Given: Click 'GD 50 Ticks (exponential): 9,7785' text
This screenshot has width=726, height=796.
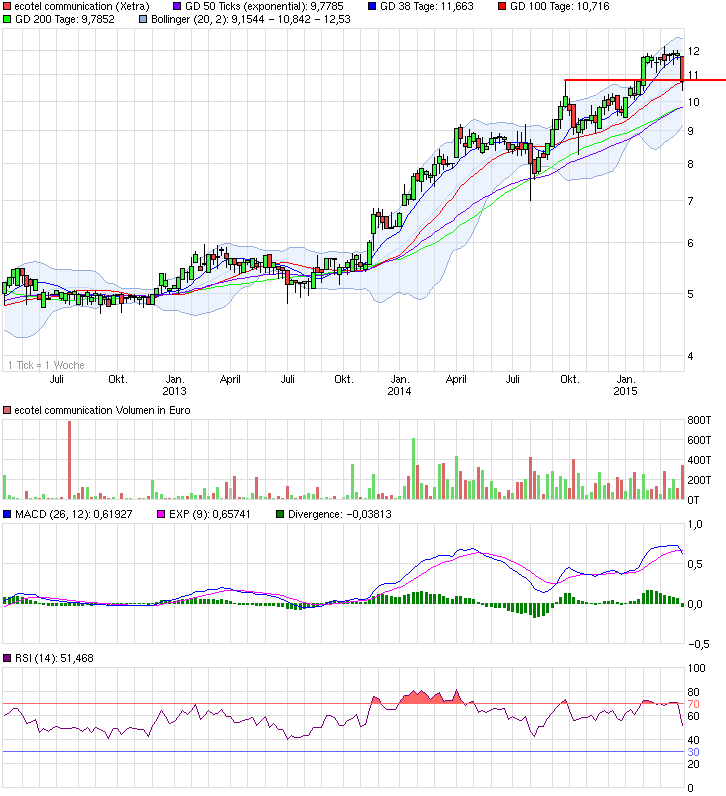Looking at the screenshot, I should click(264, 7).
